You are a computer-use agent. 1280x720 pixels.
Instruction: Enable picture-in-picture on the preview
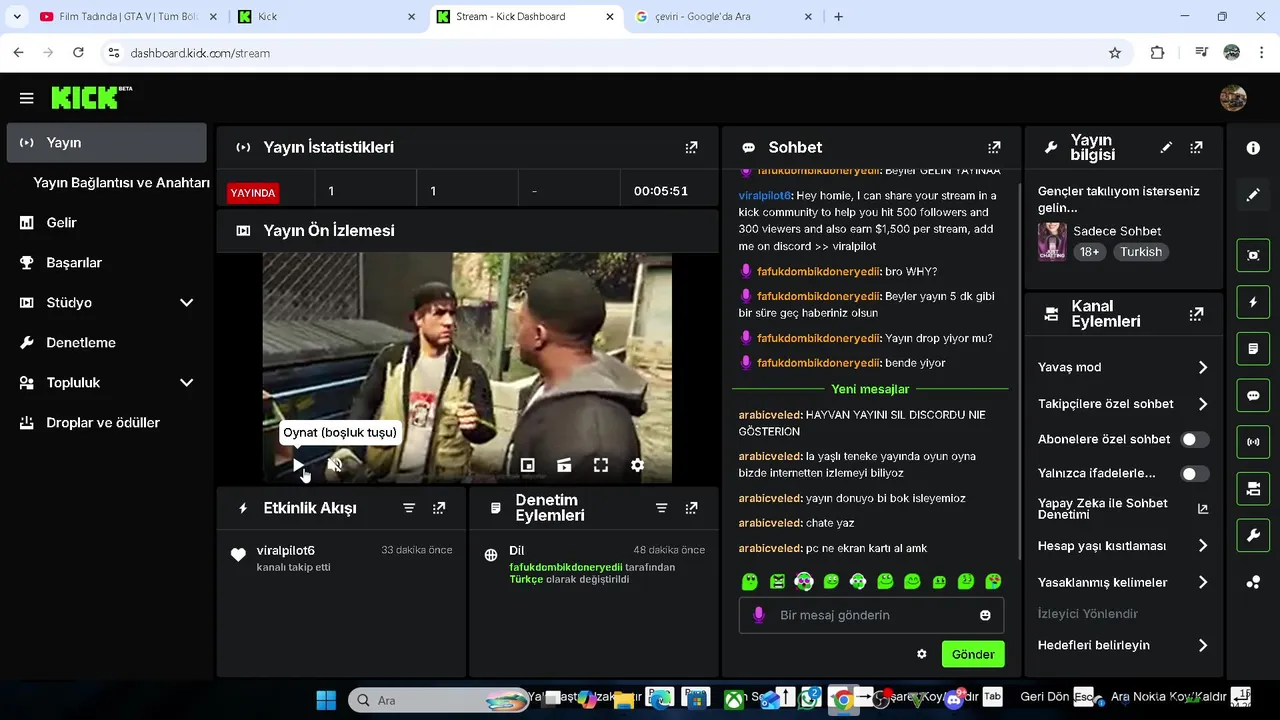point(528,465)
